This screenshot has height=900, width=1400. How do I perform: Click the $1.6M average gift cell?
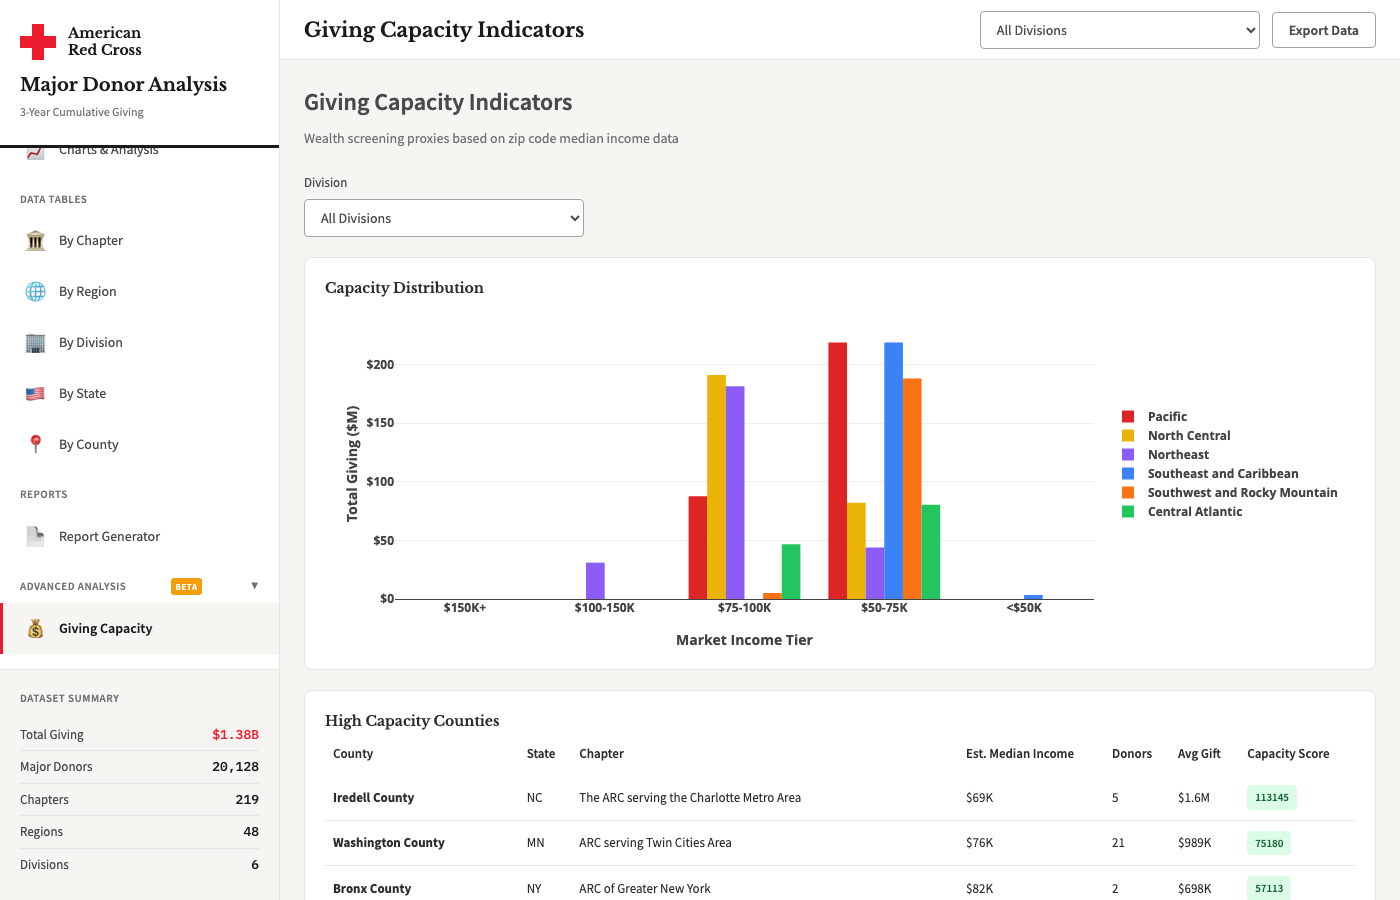click(x=1194, y=798)
